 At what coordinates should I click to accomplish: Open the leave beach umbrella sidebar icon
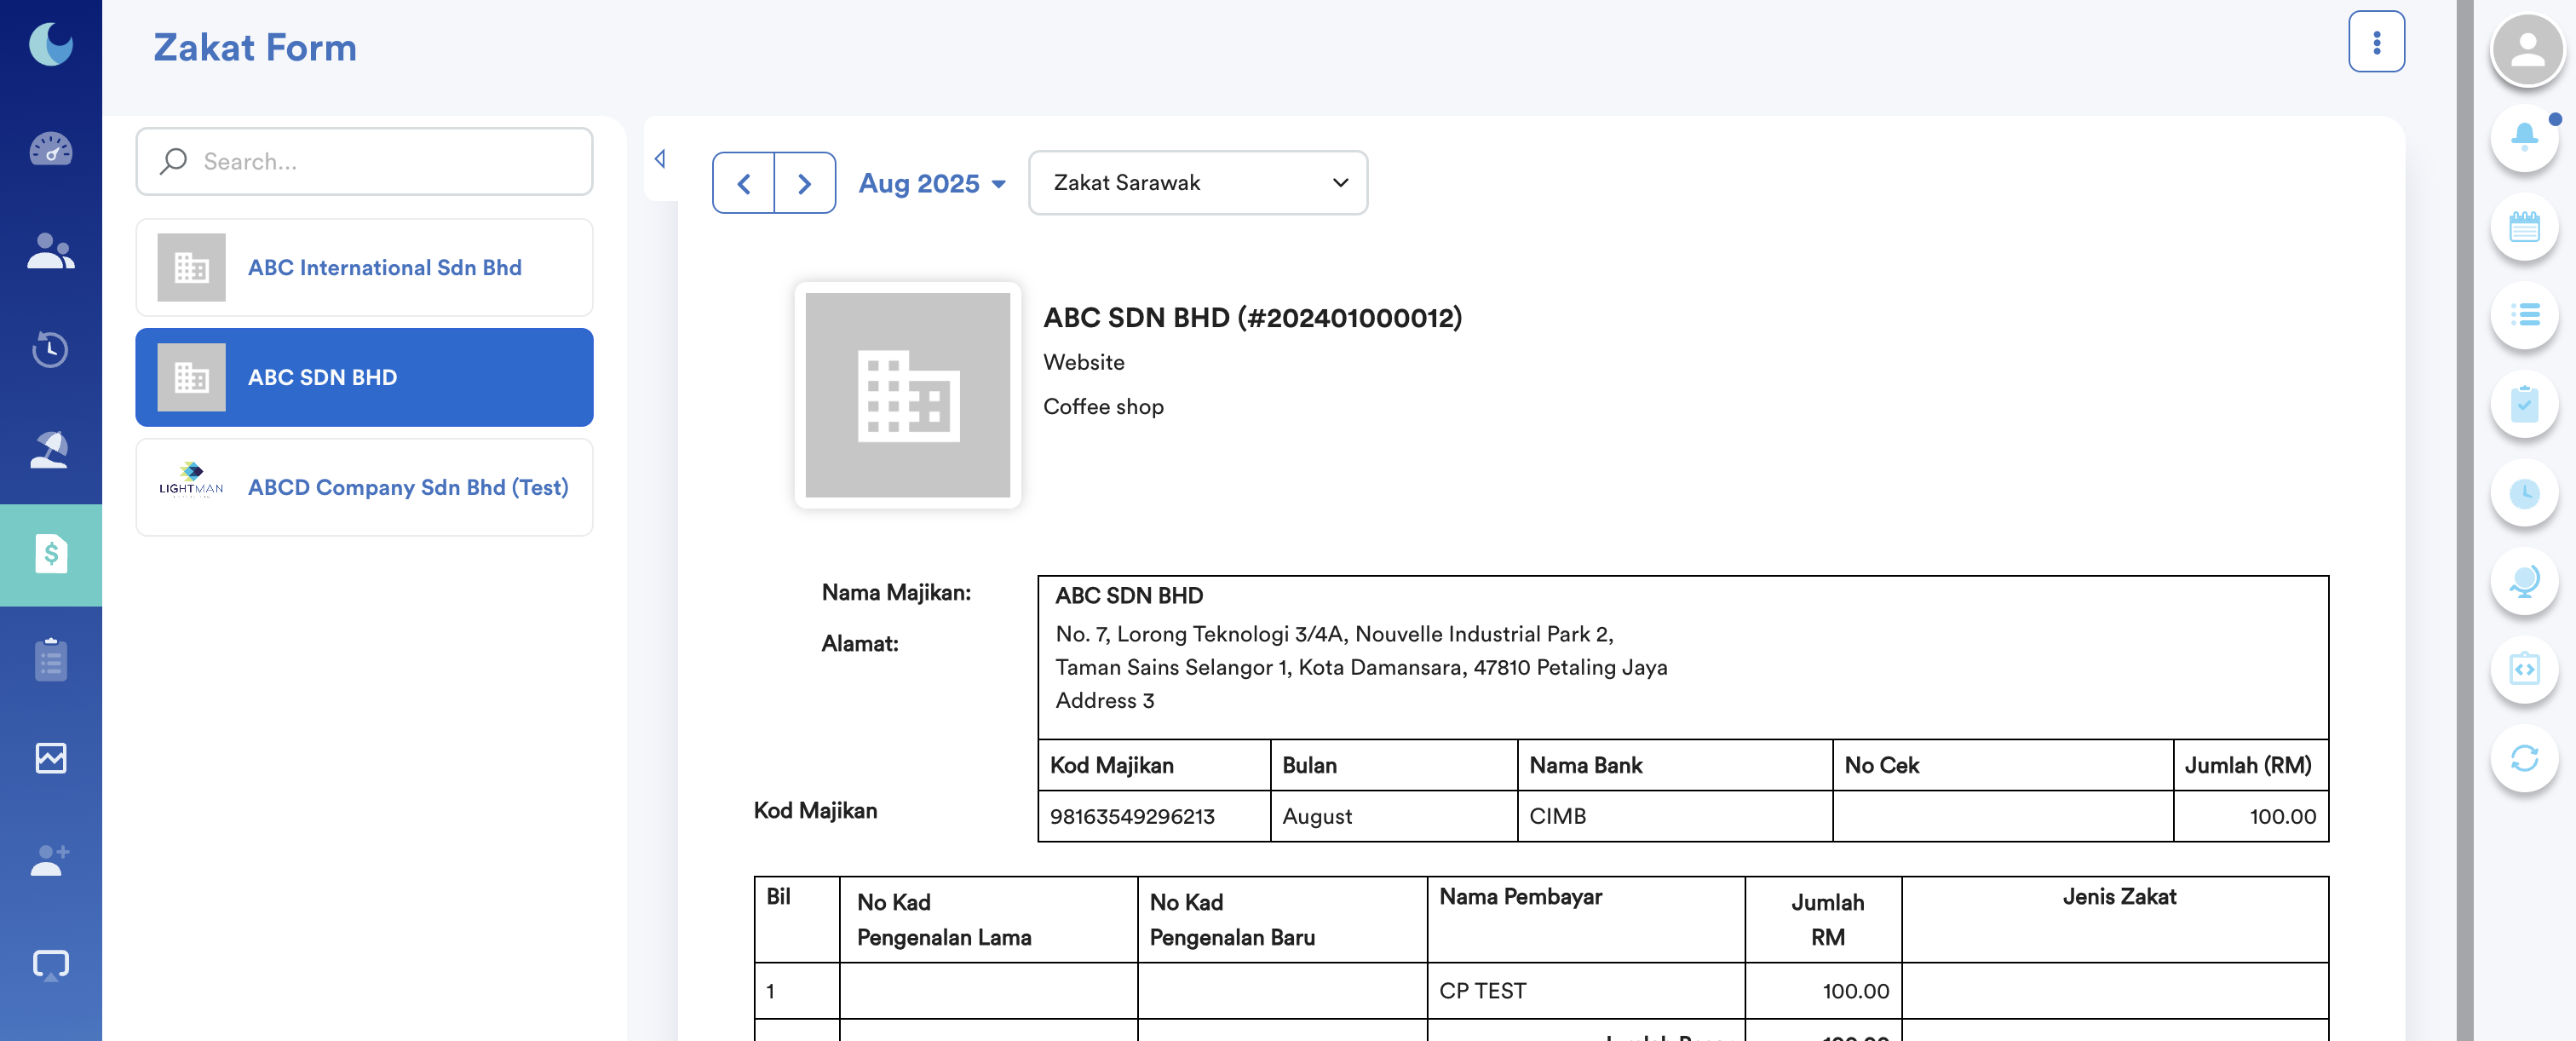50,450
